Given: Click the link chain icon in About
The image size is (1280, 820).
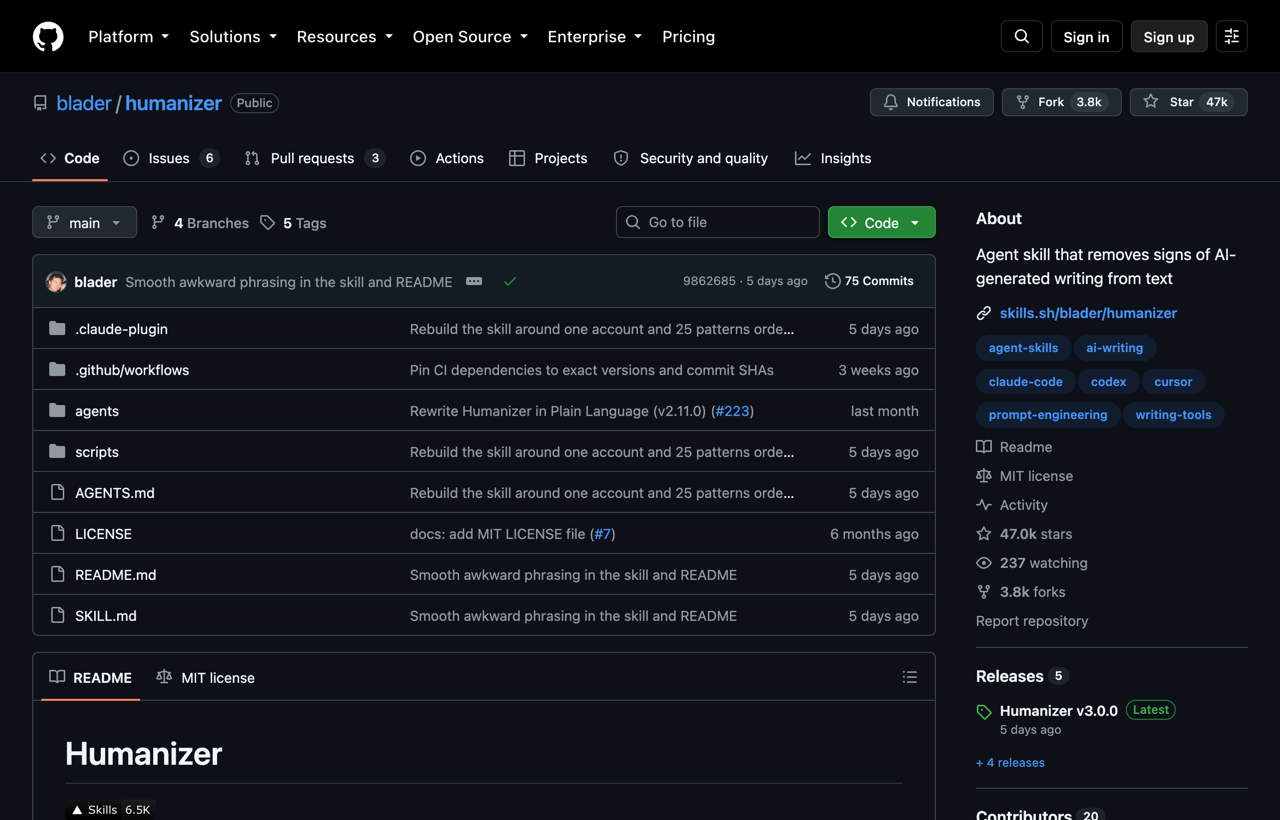Looking at the screenshot, I should click(x=984, y=313).
